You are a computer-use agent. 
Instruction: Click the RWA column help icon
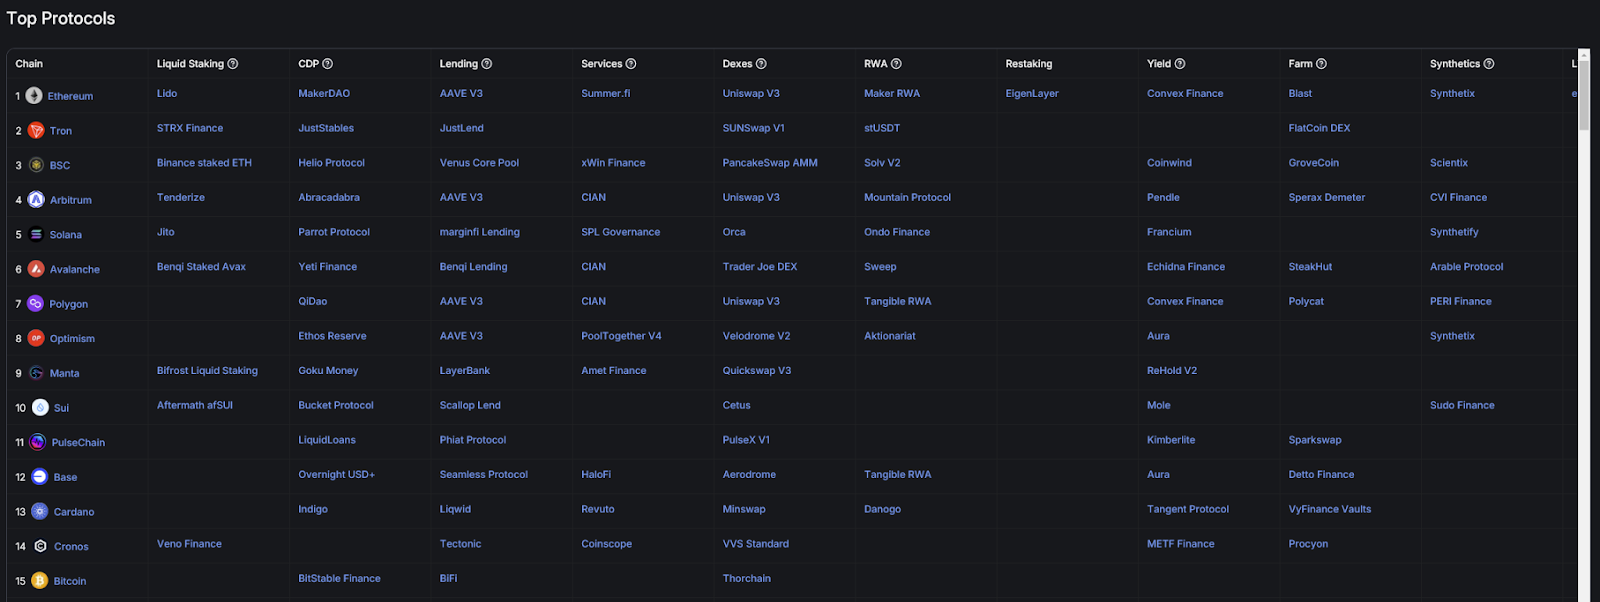[x=896, y=64]
